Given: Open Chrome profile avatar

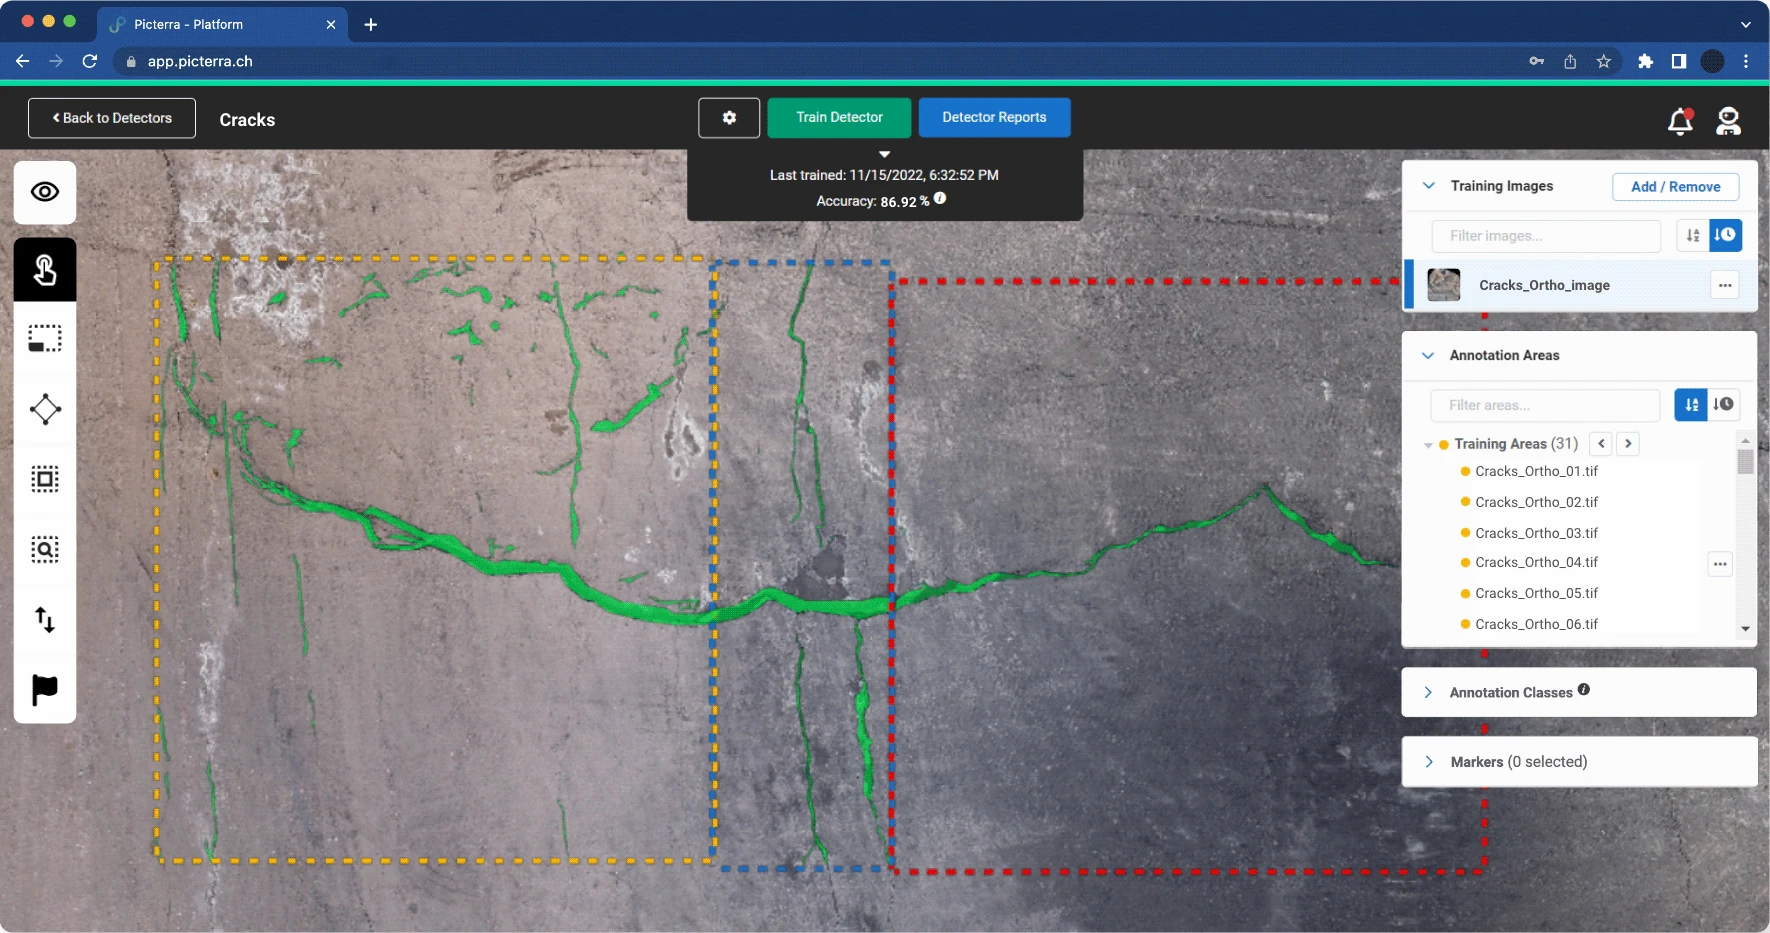Looking at the screenshot, I should coord(1713,61).
